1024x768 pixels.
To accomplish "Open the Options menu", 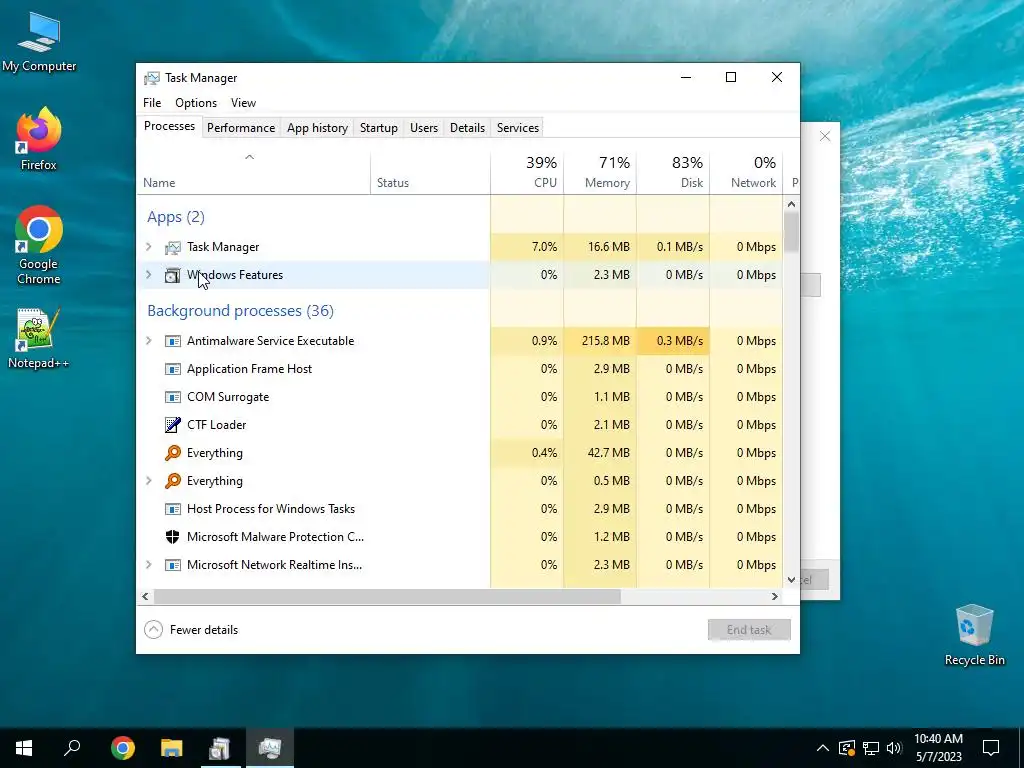I will 196,103.
